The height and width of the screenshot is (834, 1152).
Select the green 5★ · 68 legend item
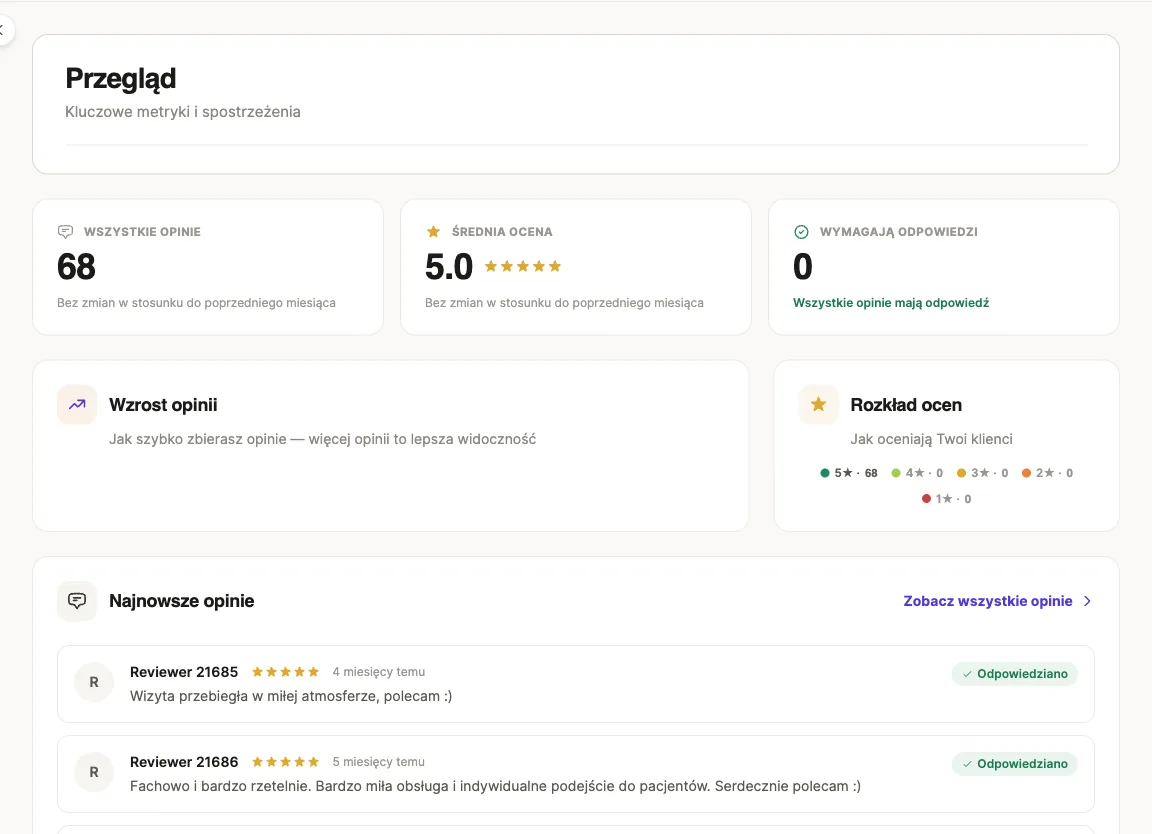849,473
